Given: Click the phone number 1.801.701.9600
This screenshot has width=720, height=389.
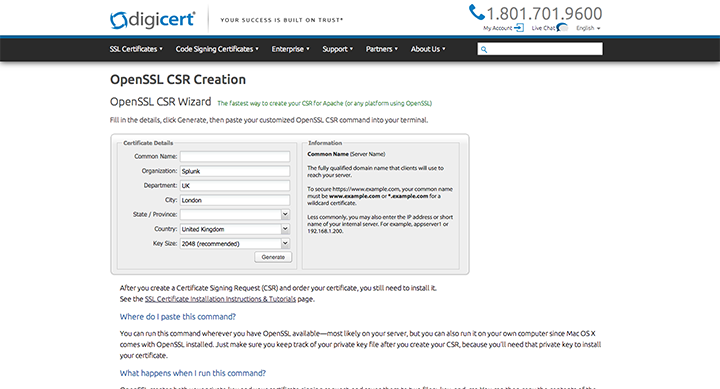Looking at the screenshot, I should pos(544,14).
